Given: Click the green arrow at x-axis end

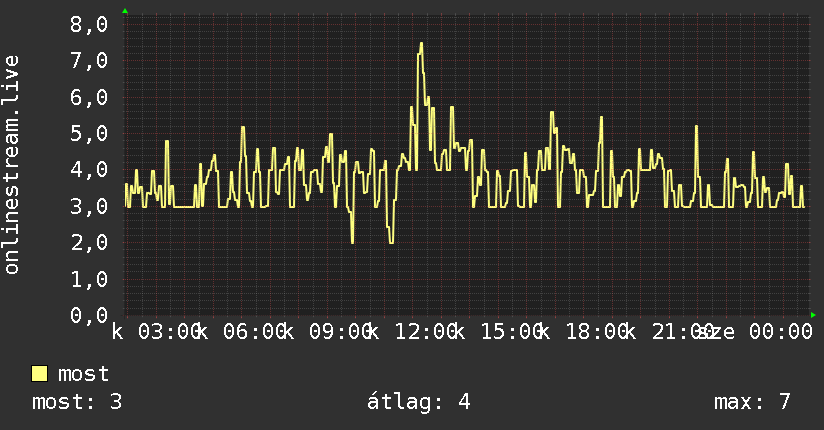Looking at the screenshot, I should 813,315.
